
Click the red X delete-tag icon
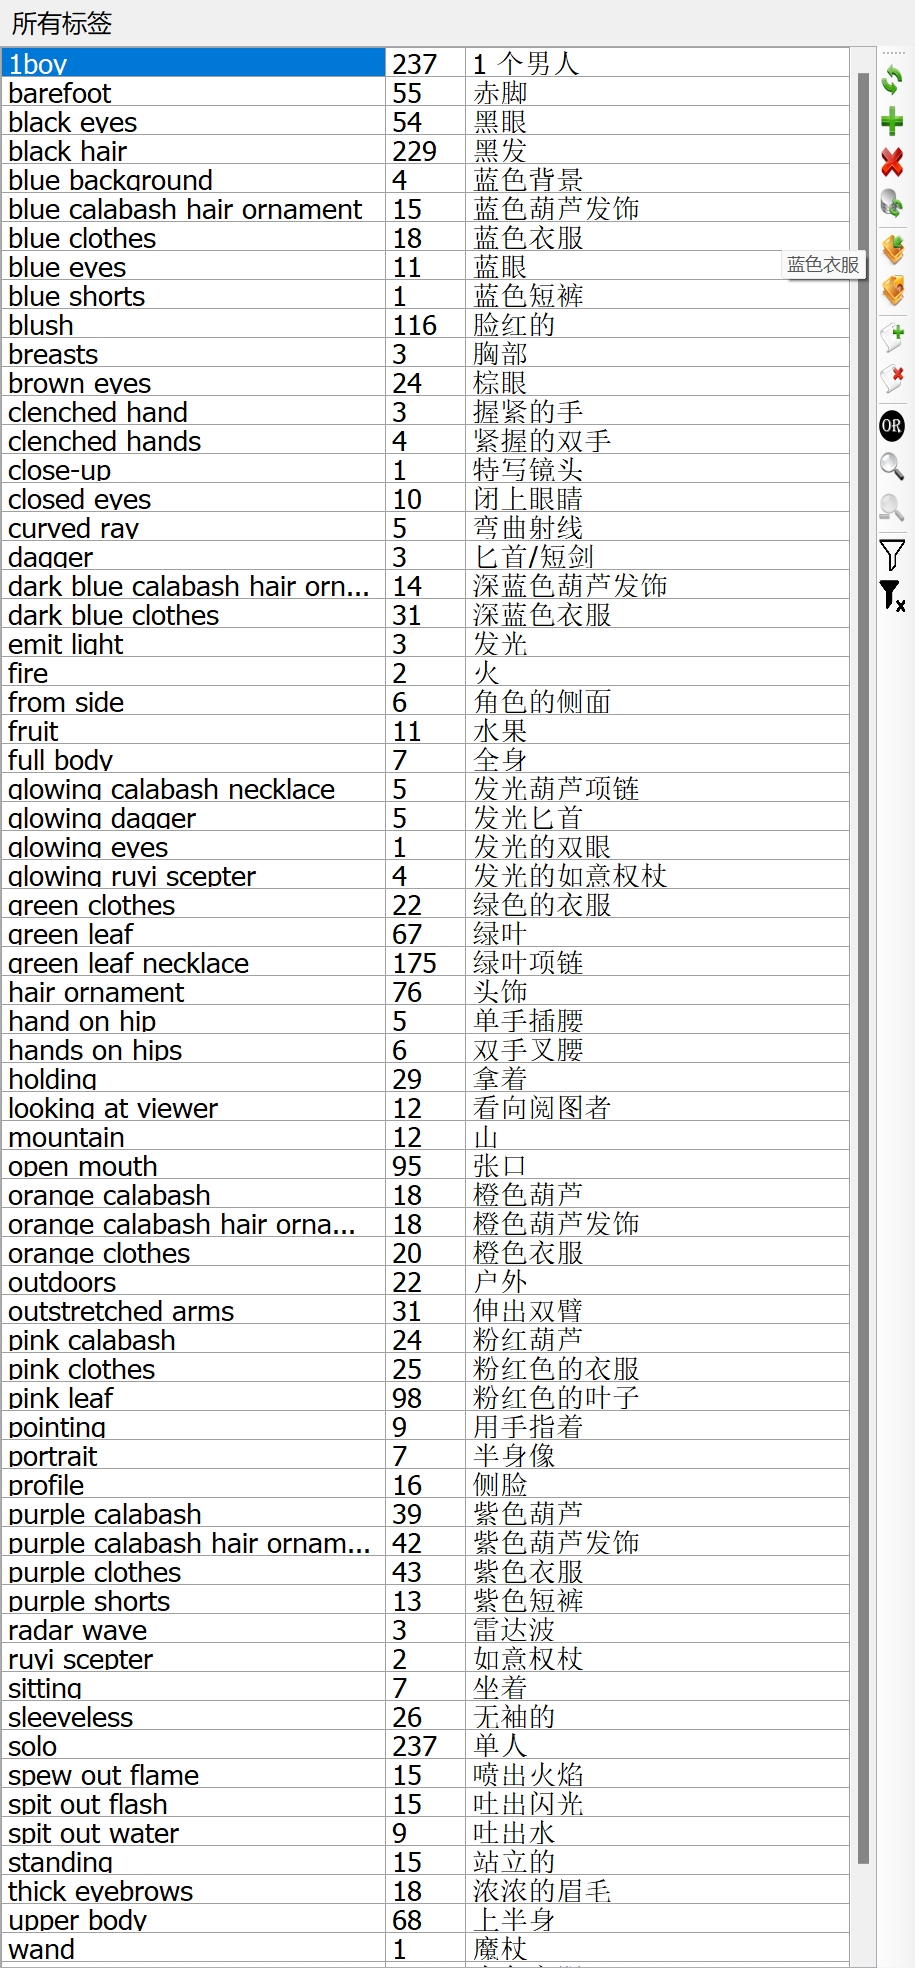tap(892, 162)
